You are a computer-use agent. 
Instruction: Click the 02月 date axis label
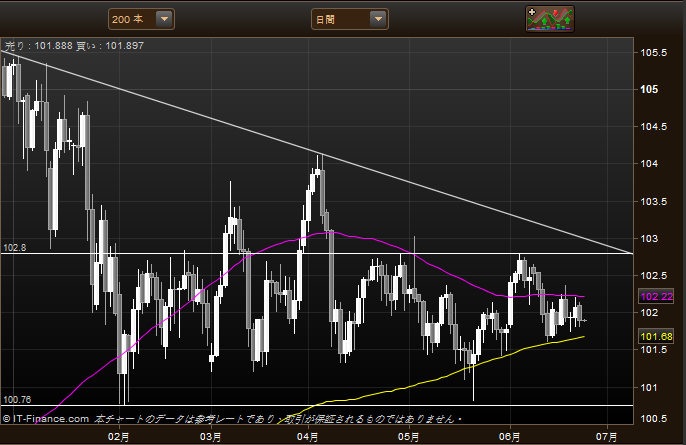(119, 436)
